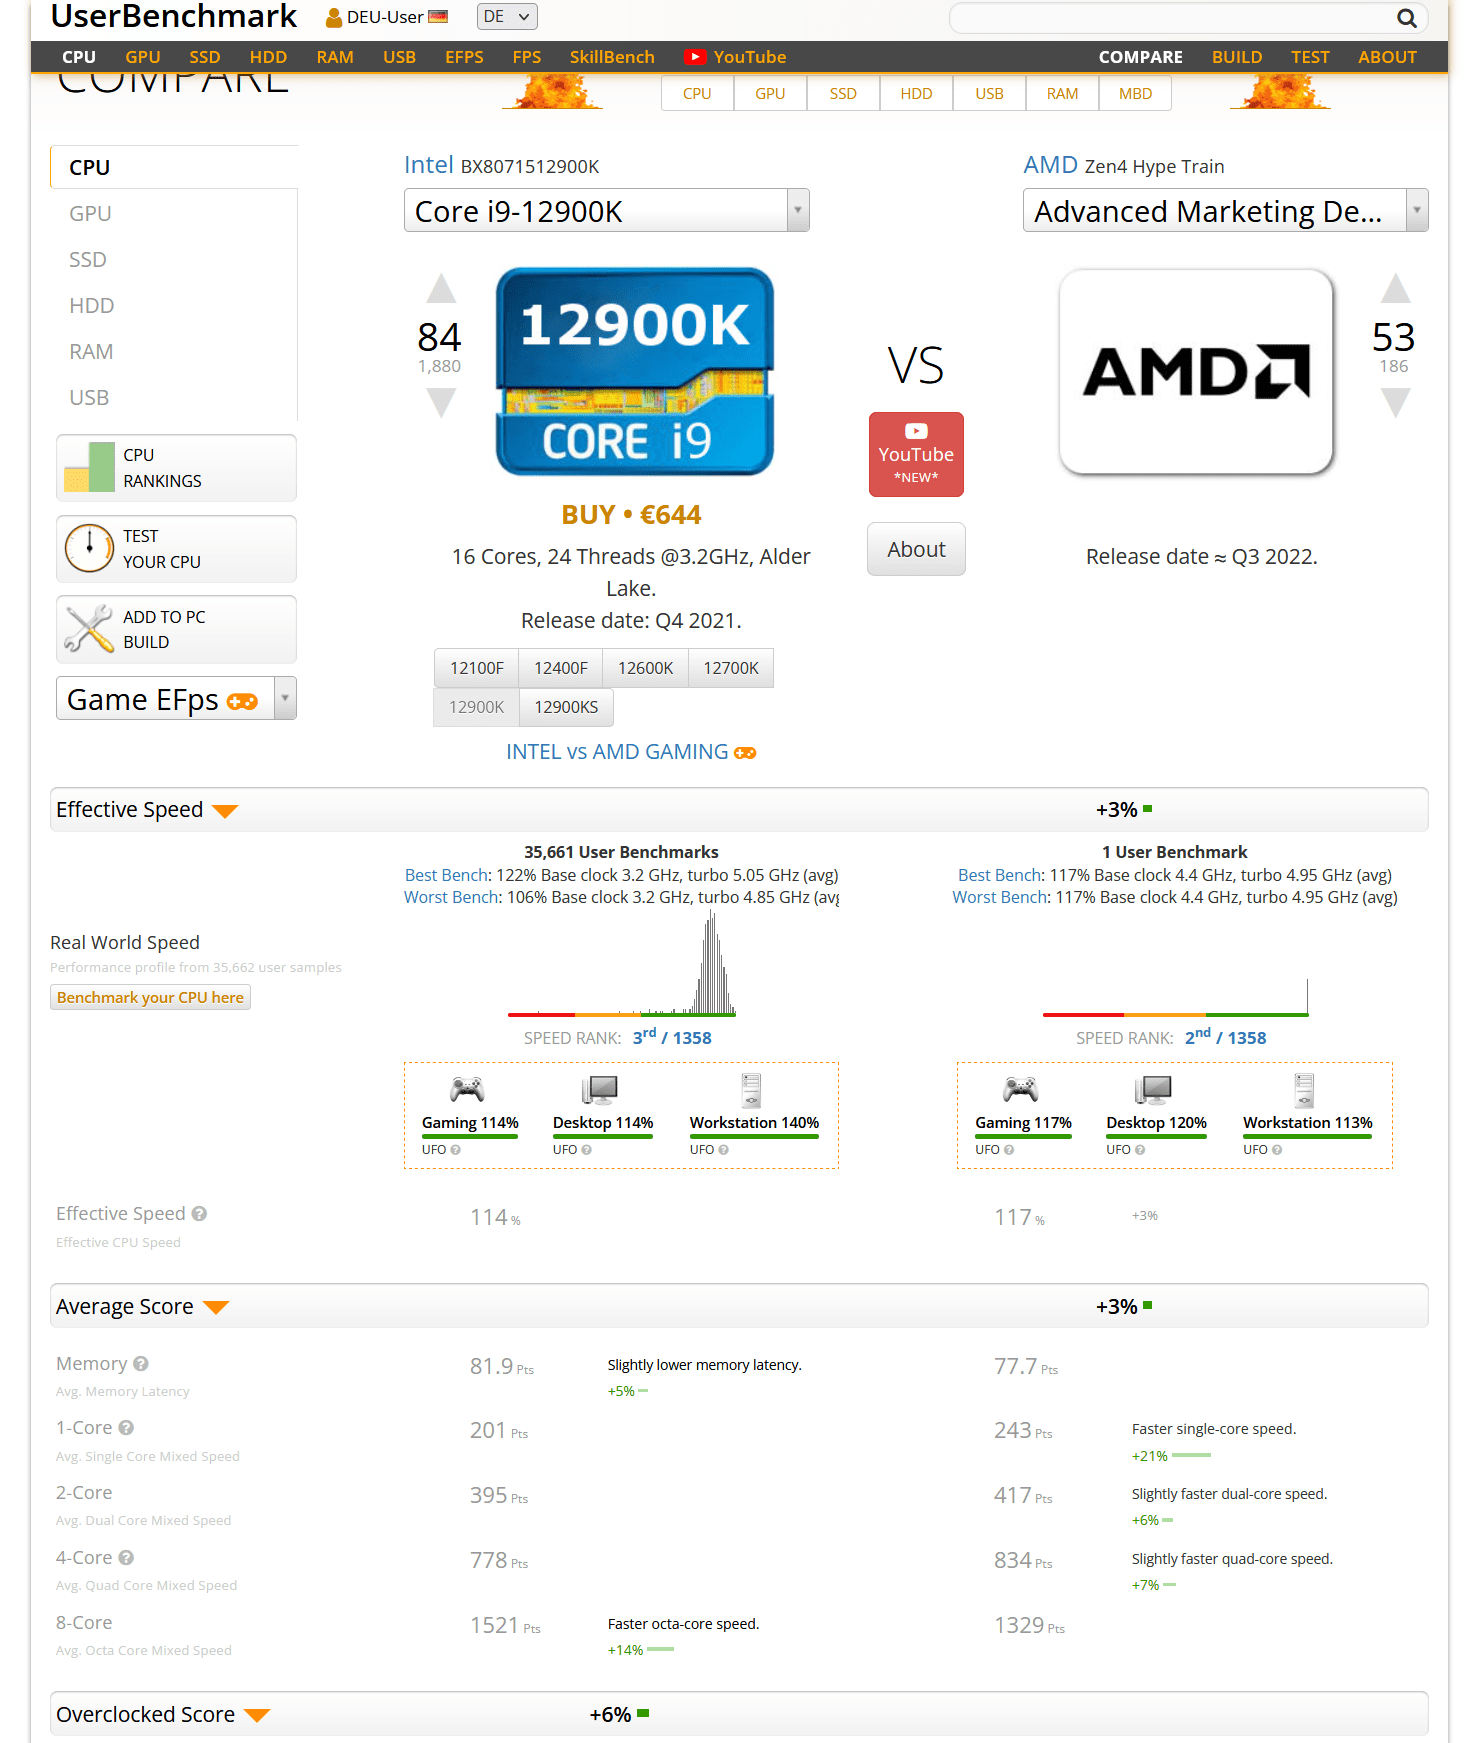Click the CPU Rankings bar chart icon
The image size is (1466, 1743).
pyautogui.click(x=90, y=468)
